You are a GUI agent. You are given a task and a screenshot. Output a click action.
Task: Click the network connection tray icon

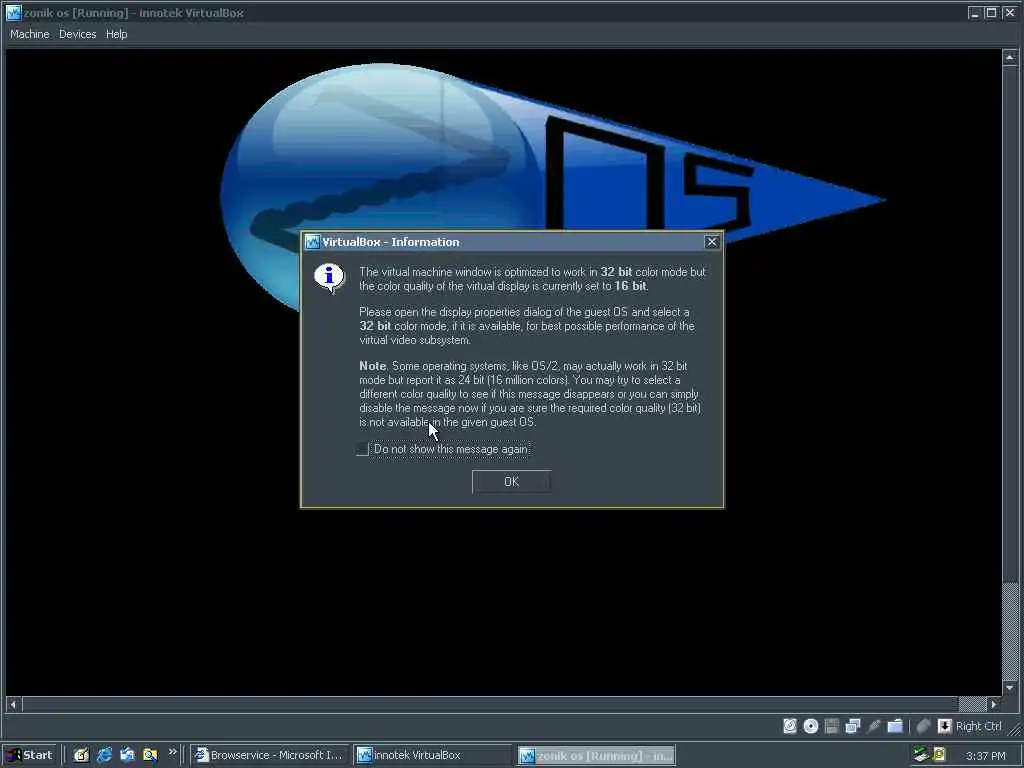[920, 754]
